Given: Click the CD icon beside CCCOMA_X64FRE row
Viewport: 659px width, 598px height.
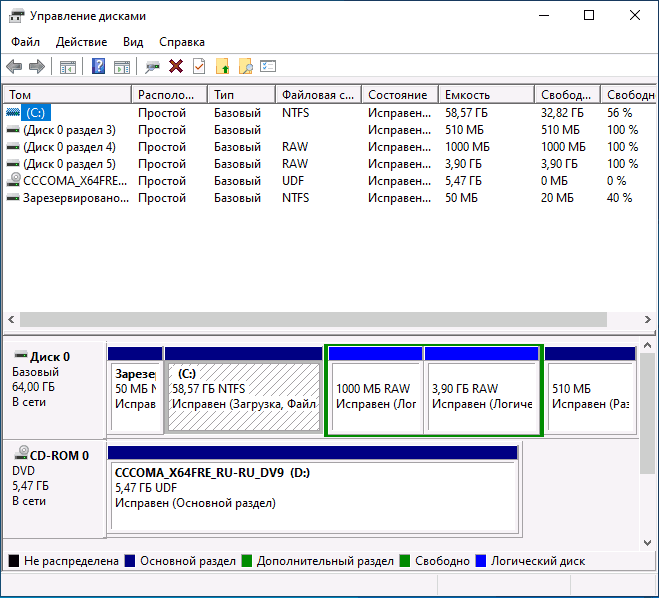Looking at the screenshot, I should coord(14,180).
